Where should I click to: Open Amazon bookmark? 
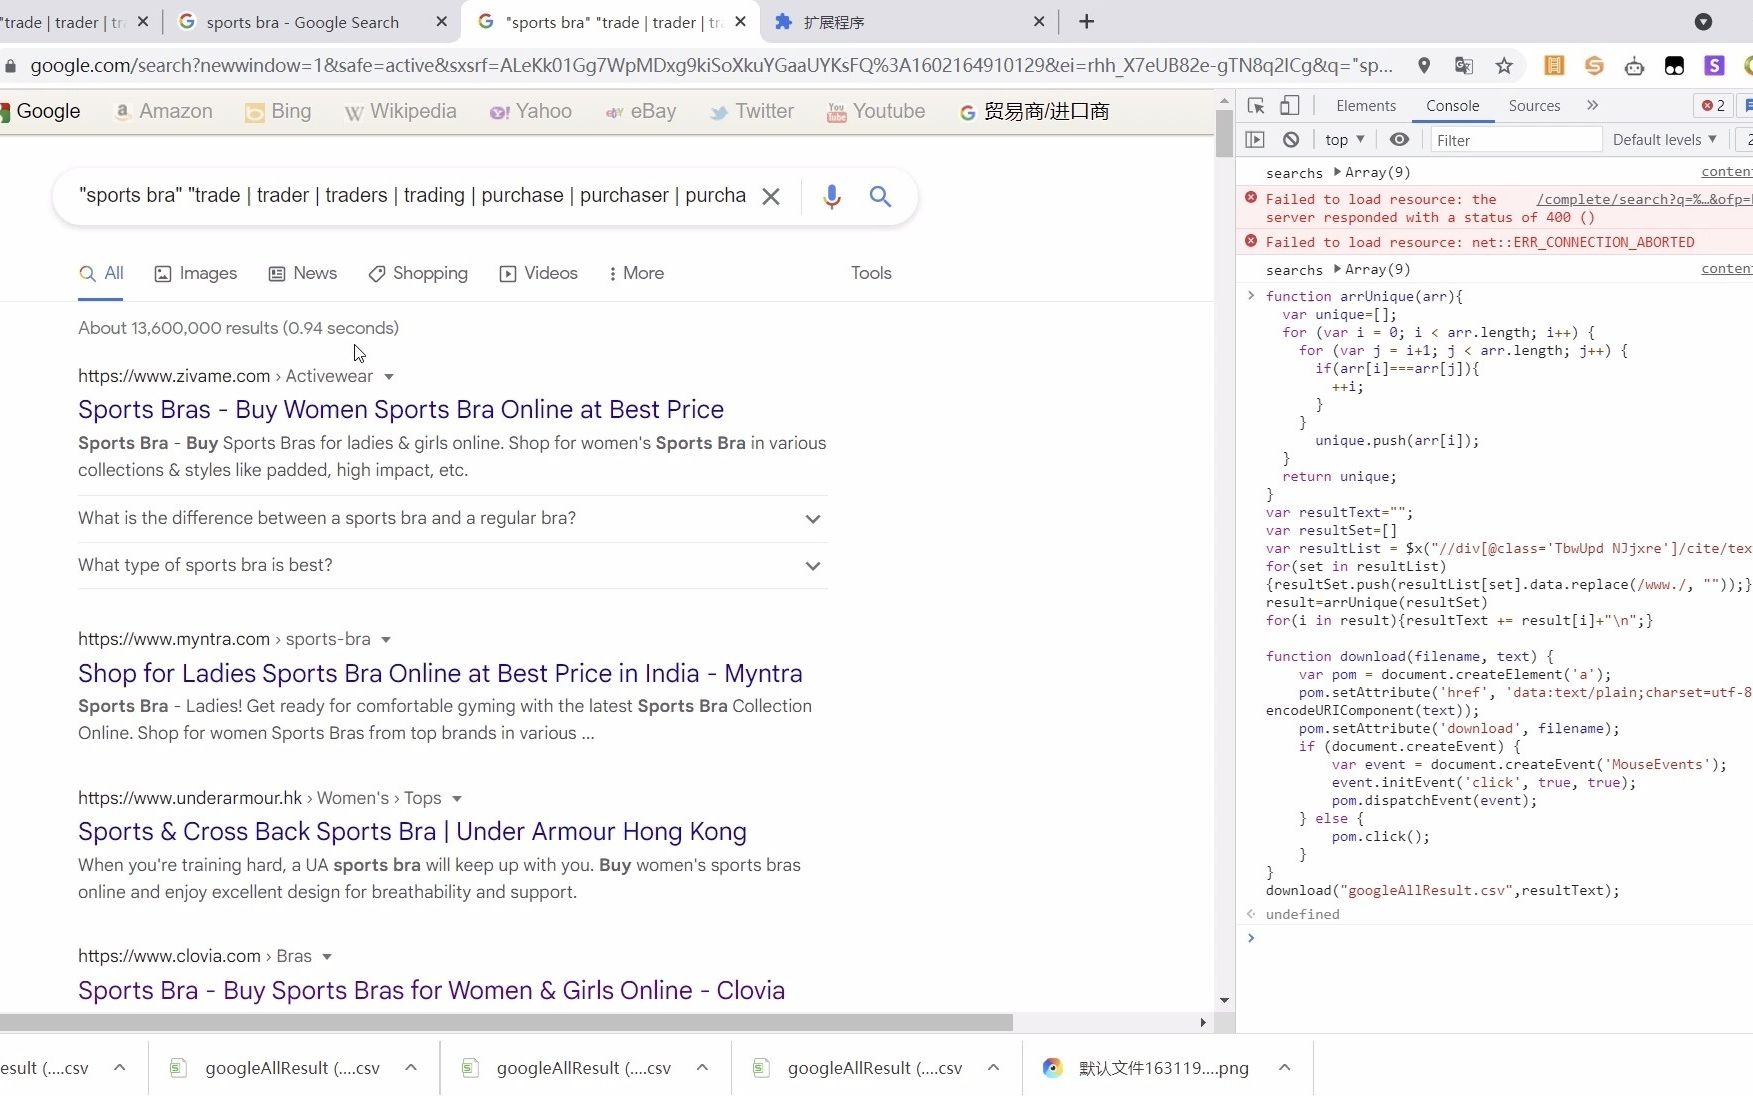(163, 111)
